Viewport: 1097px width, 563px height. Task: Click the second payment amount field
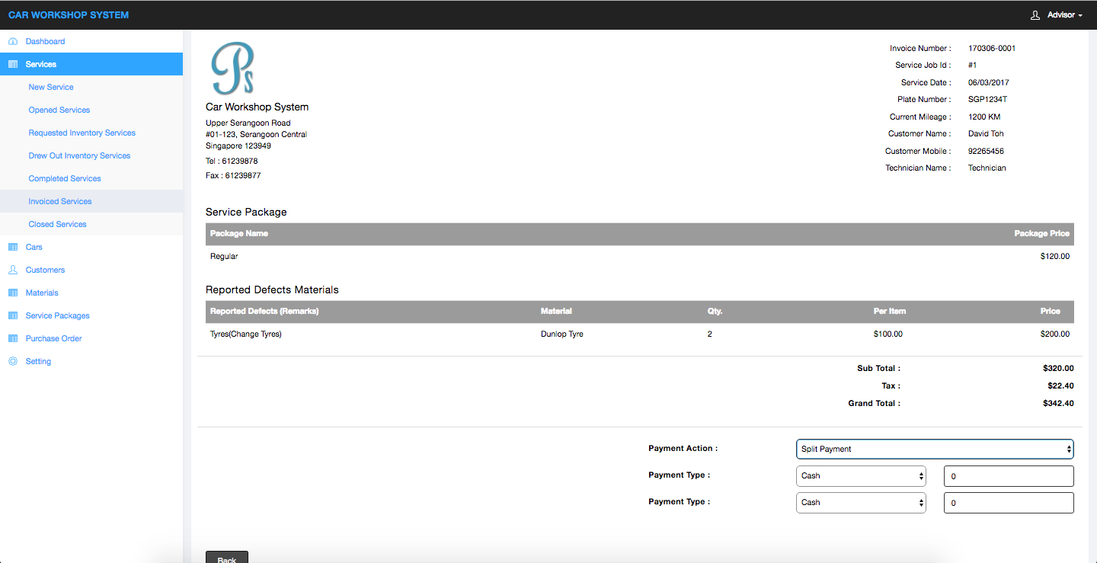coord(1008,503)
